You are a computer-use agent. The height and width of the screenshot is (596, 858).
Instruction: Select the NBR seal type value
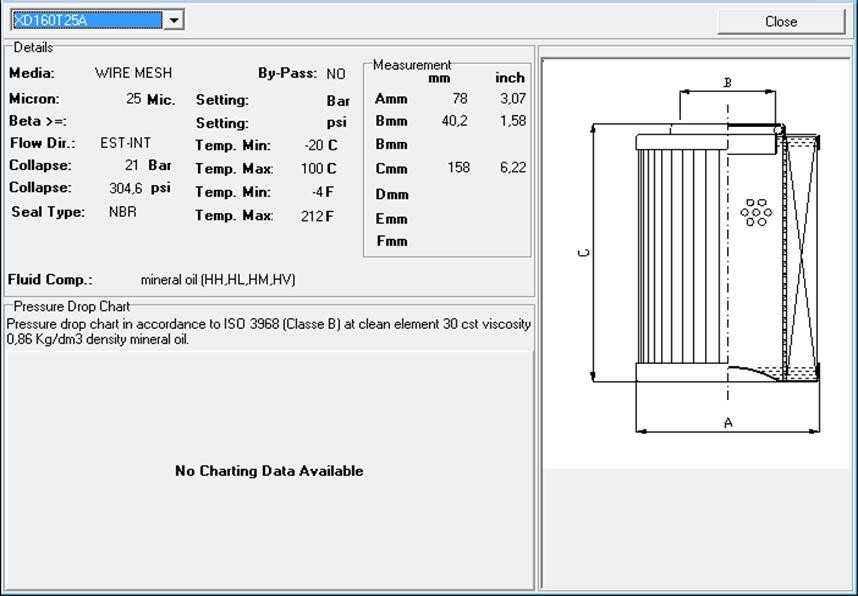123,212
